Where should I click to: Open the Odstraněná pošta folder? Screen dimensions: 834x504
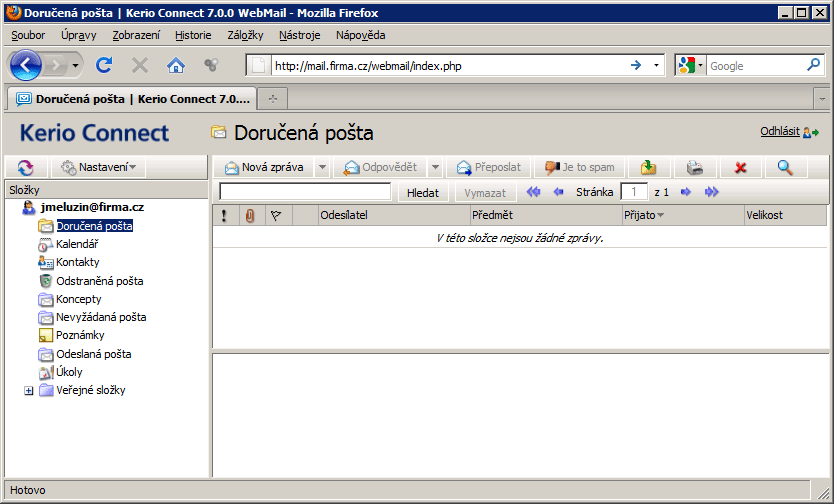click(99, 281)
